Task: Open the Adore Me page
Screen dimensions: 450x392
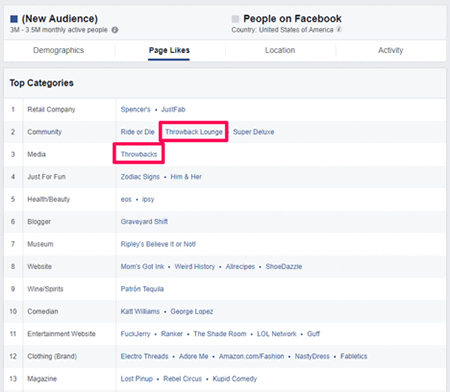Action: pos(193,356)
